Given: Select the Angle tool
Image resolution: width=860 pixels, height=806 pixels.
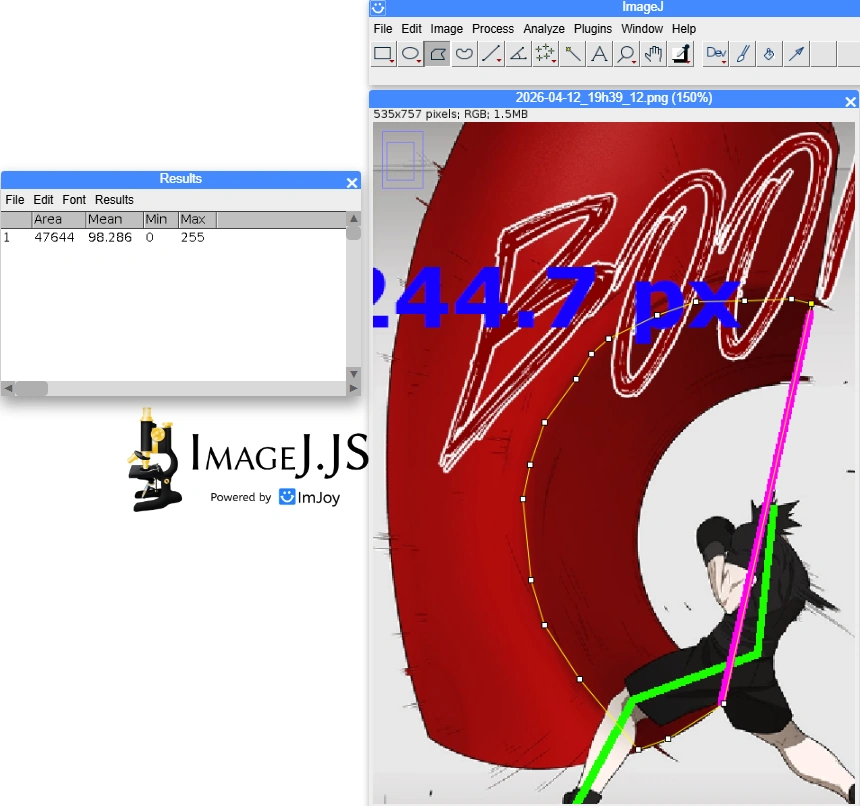Looking at the screenshot, I should coord(518,54).
